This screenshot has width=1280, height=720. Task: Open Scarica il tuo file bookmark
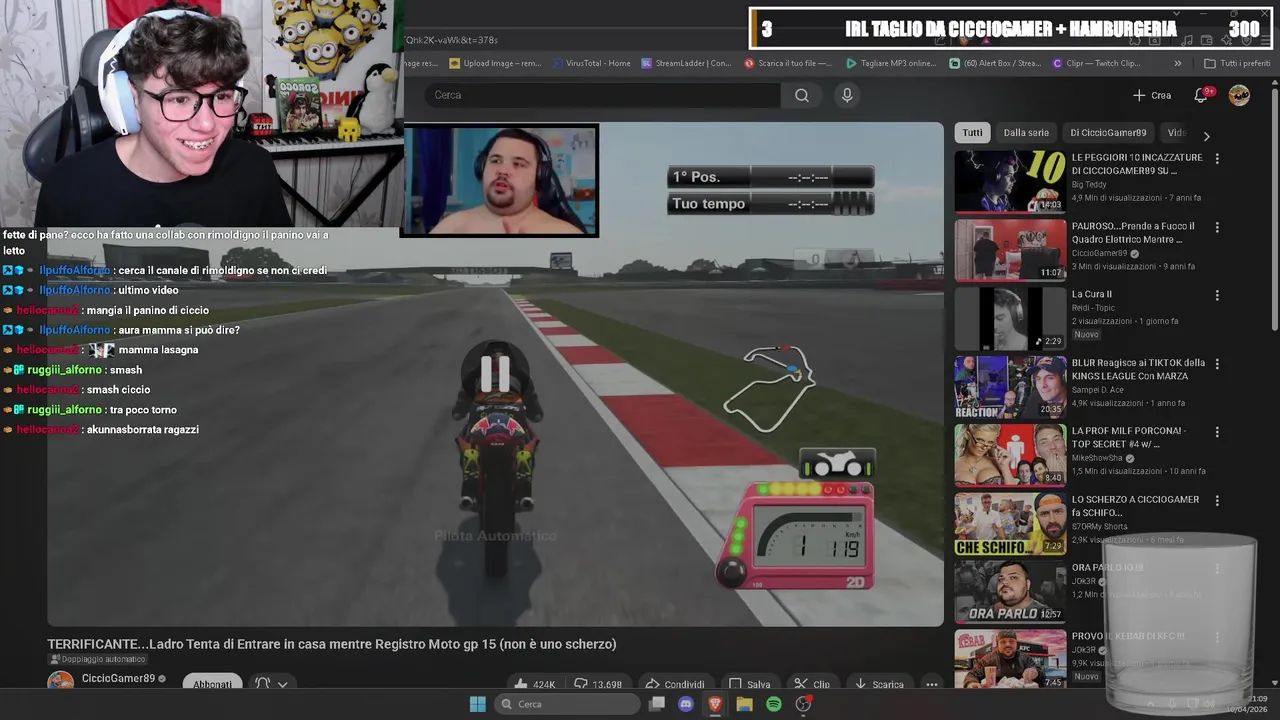coord(788,63)
